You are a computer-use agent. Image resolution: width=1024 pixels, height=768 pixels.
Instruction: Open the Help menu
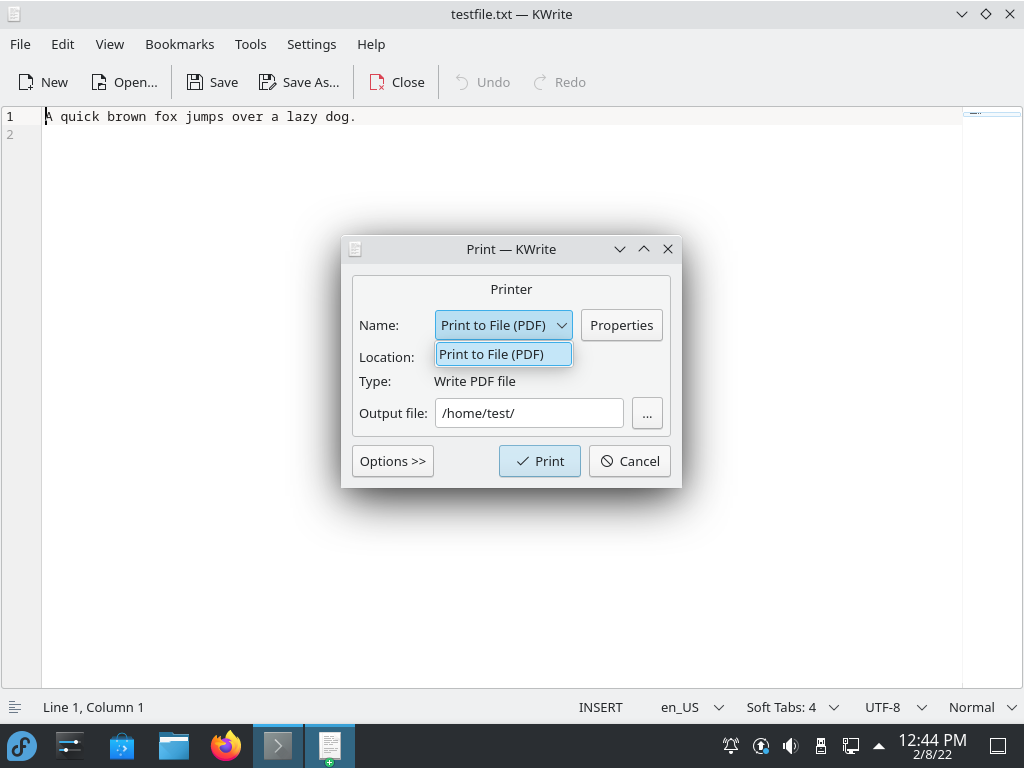[x=371, y=44]
